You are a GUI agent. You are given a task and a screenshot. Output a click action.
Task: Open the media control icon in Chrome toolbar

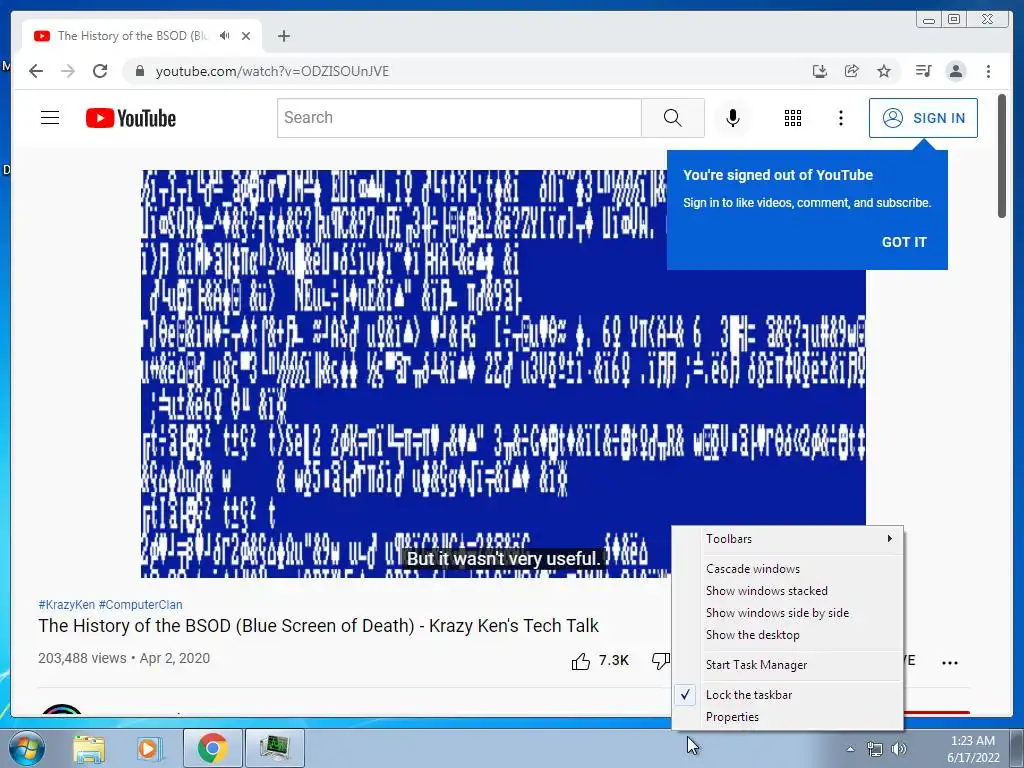point(923,71)
